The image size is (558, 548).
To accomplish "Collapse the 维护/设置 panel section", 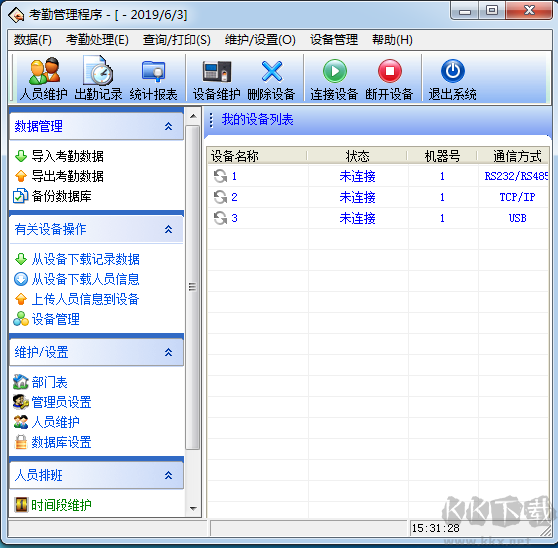I will (168, 352).
